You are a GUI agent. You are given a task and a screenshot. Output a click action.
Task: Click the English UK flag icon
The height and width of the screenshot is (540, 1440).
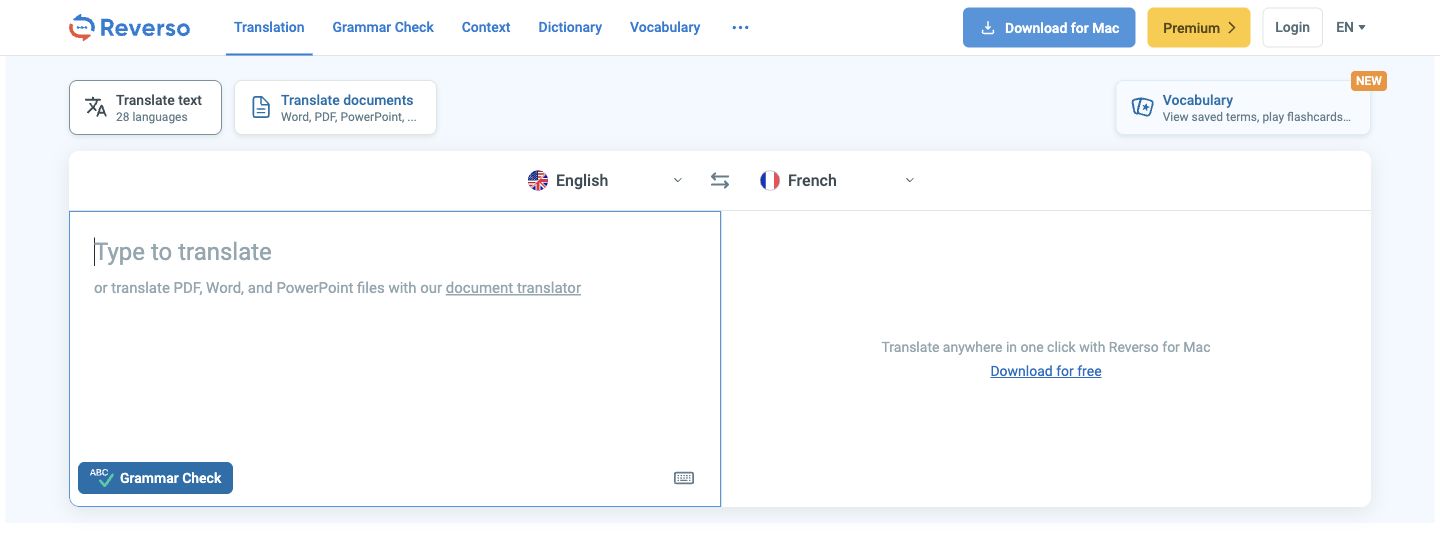pyautogui.click(x=538, y=181)
